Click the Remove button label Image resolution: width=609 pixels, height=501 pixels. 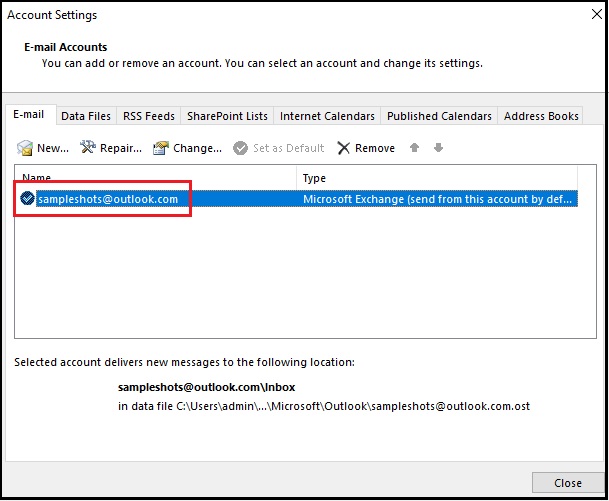[x=375, y=148]
